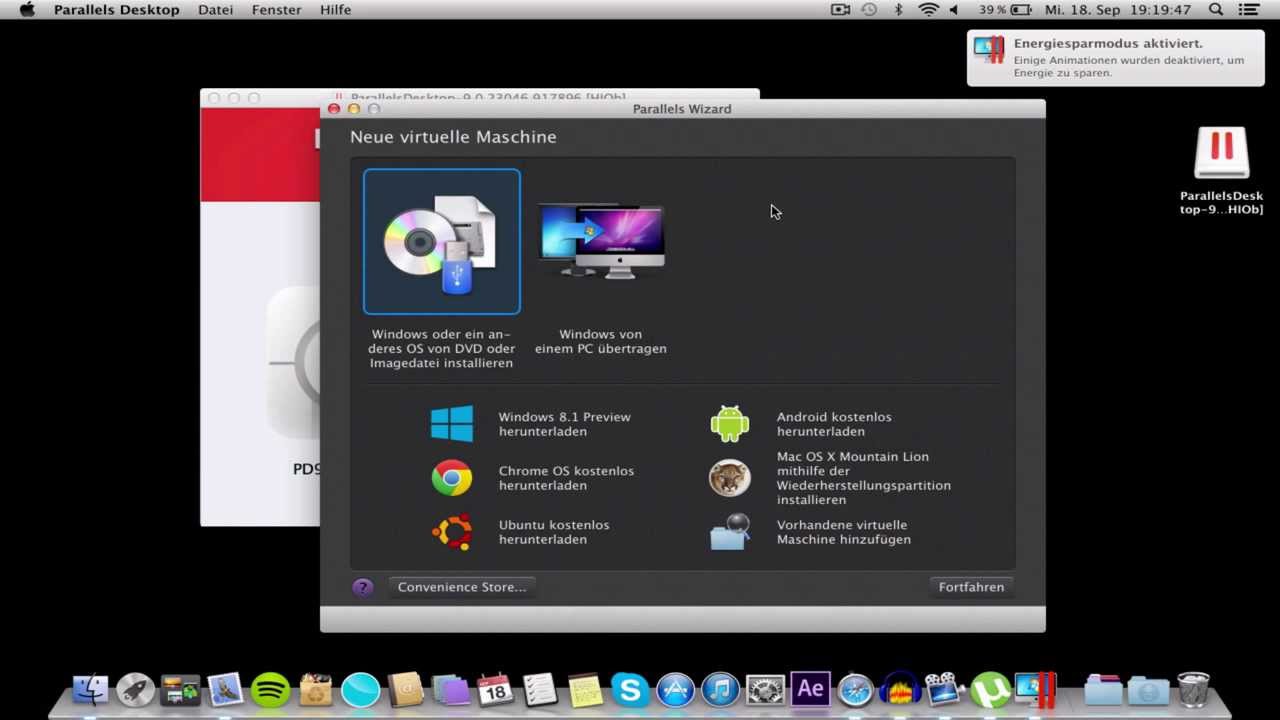Click the Windows 8.1 Preview logo icon
The width and height of the screenshot is (1280, 720).
coord(452,424)
